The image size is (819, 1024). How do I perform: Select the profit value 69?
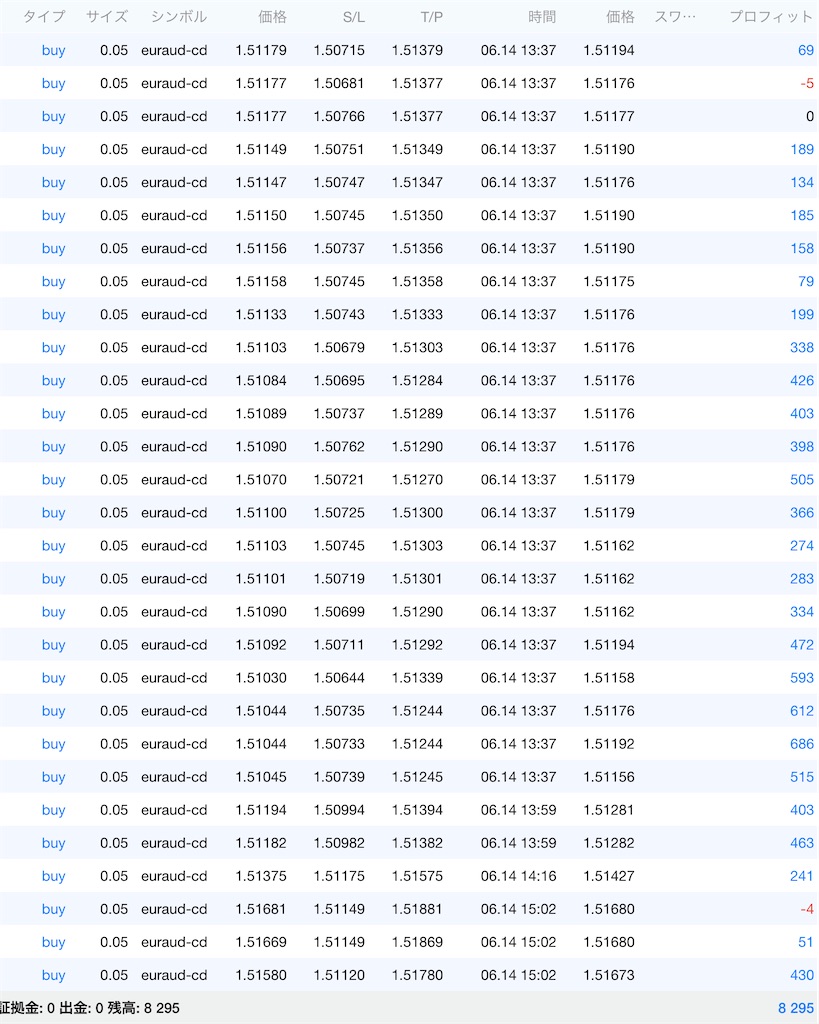806,50
